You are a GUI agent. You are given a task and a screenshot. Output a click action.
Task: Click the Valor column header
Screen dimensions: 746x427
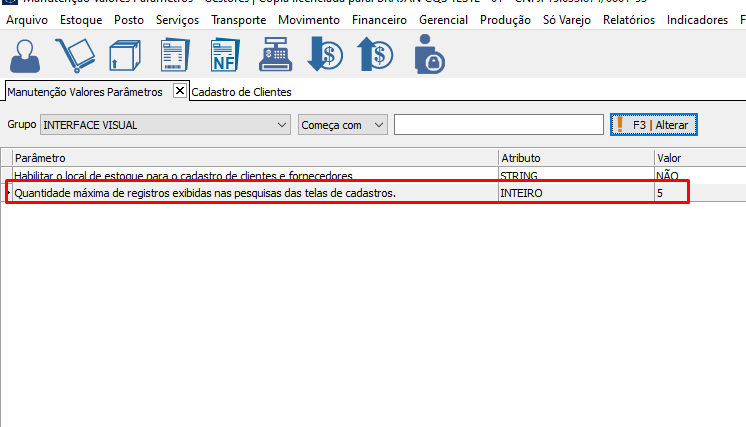coord(669,158)
